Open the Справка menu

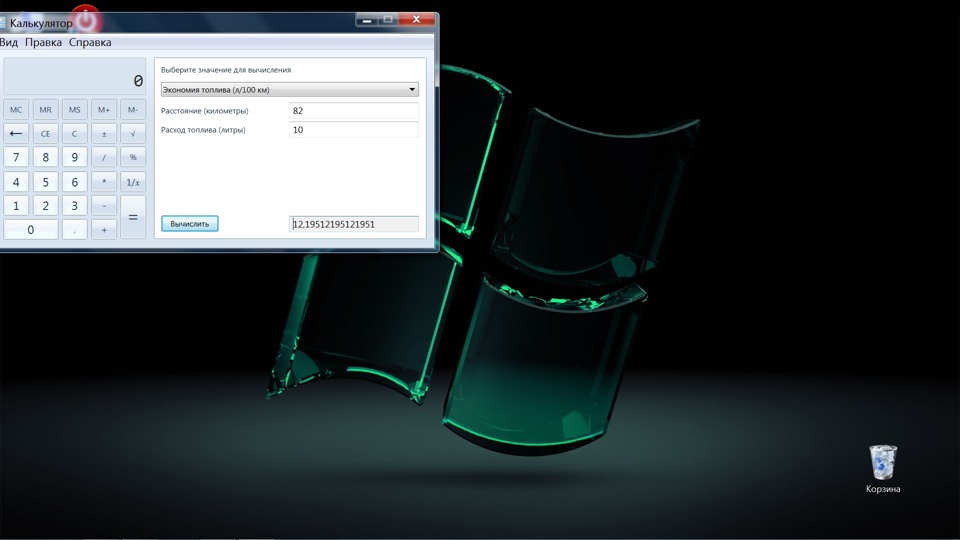pyautogui.click(x=90, y=42)
